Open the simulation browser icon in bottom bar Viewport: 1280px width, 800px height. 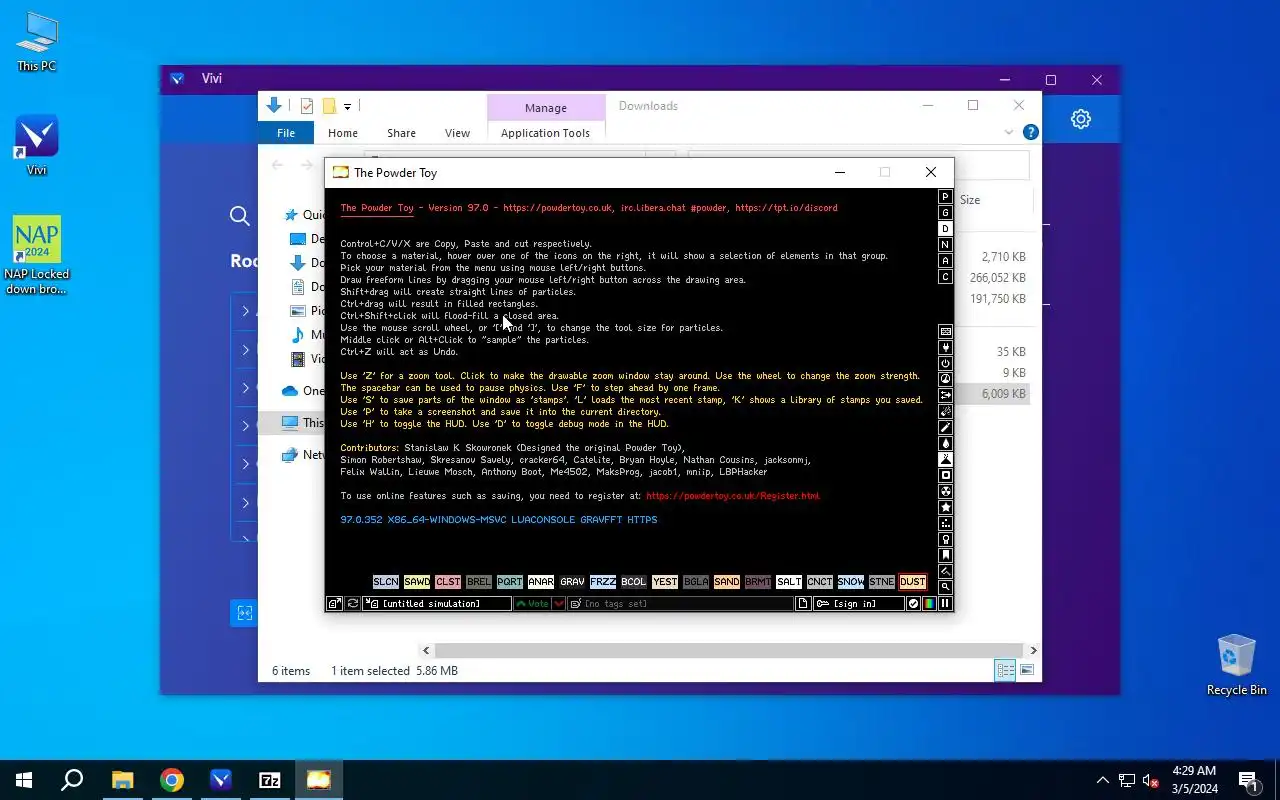tap(334, 604)
